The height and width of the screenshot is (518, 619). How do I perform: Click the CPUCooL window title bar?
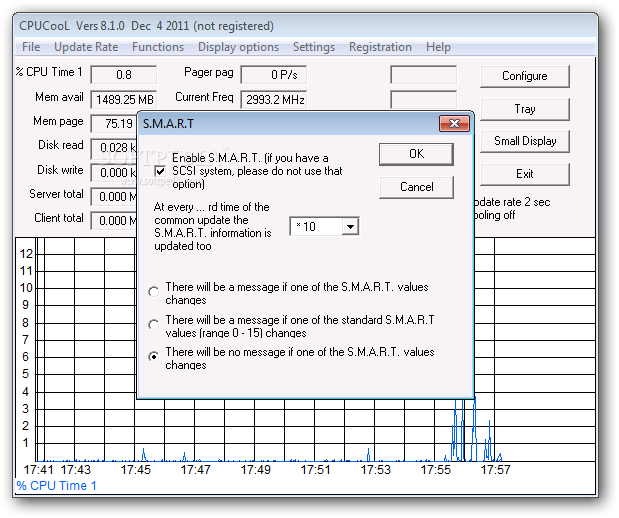pyautogui.click(x=304, y=26)
